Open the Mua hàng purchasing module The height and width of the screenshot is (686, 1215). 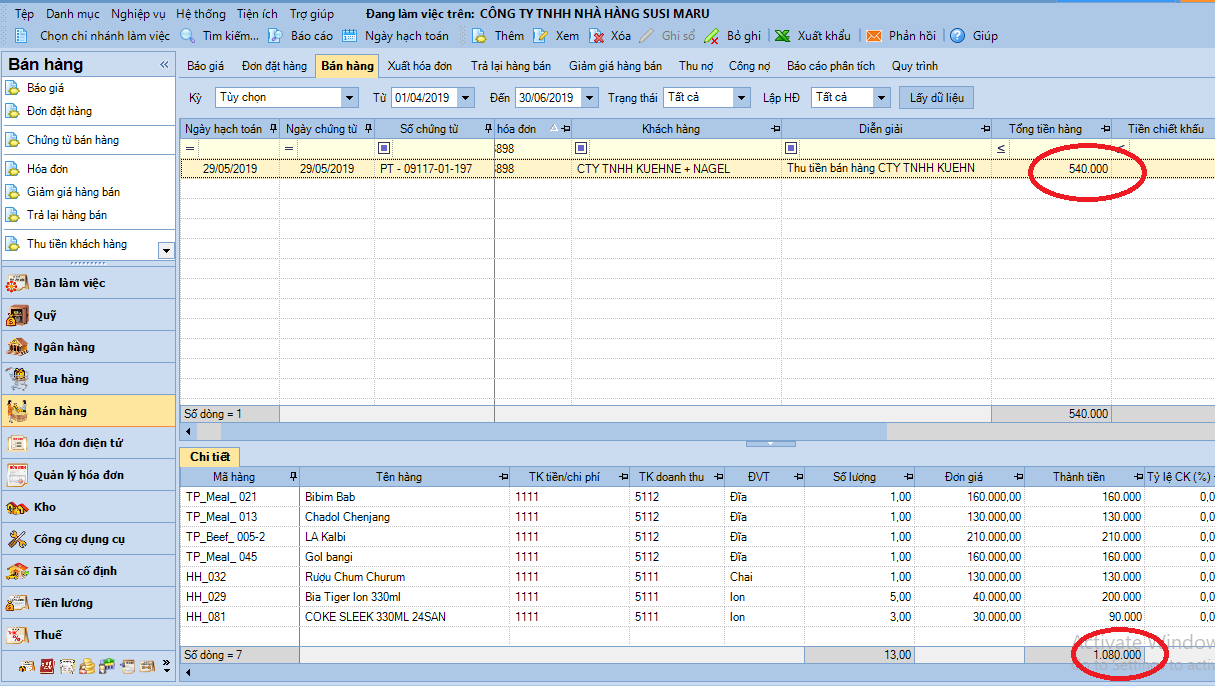88,379
